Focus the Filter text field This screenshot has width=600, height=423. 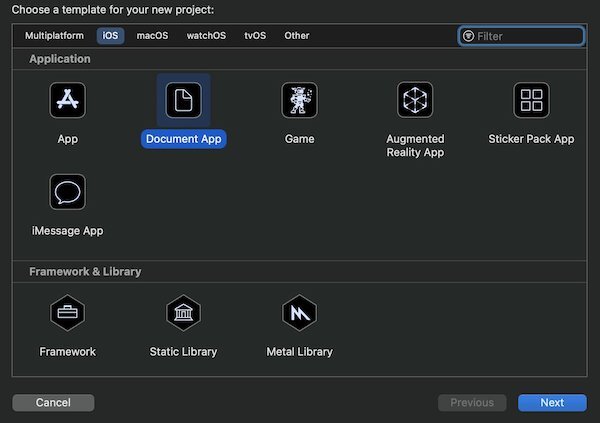[x=521, y=36]
